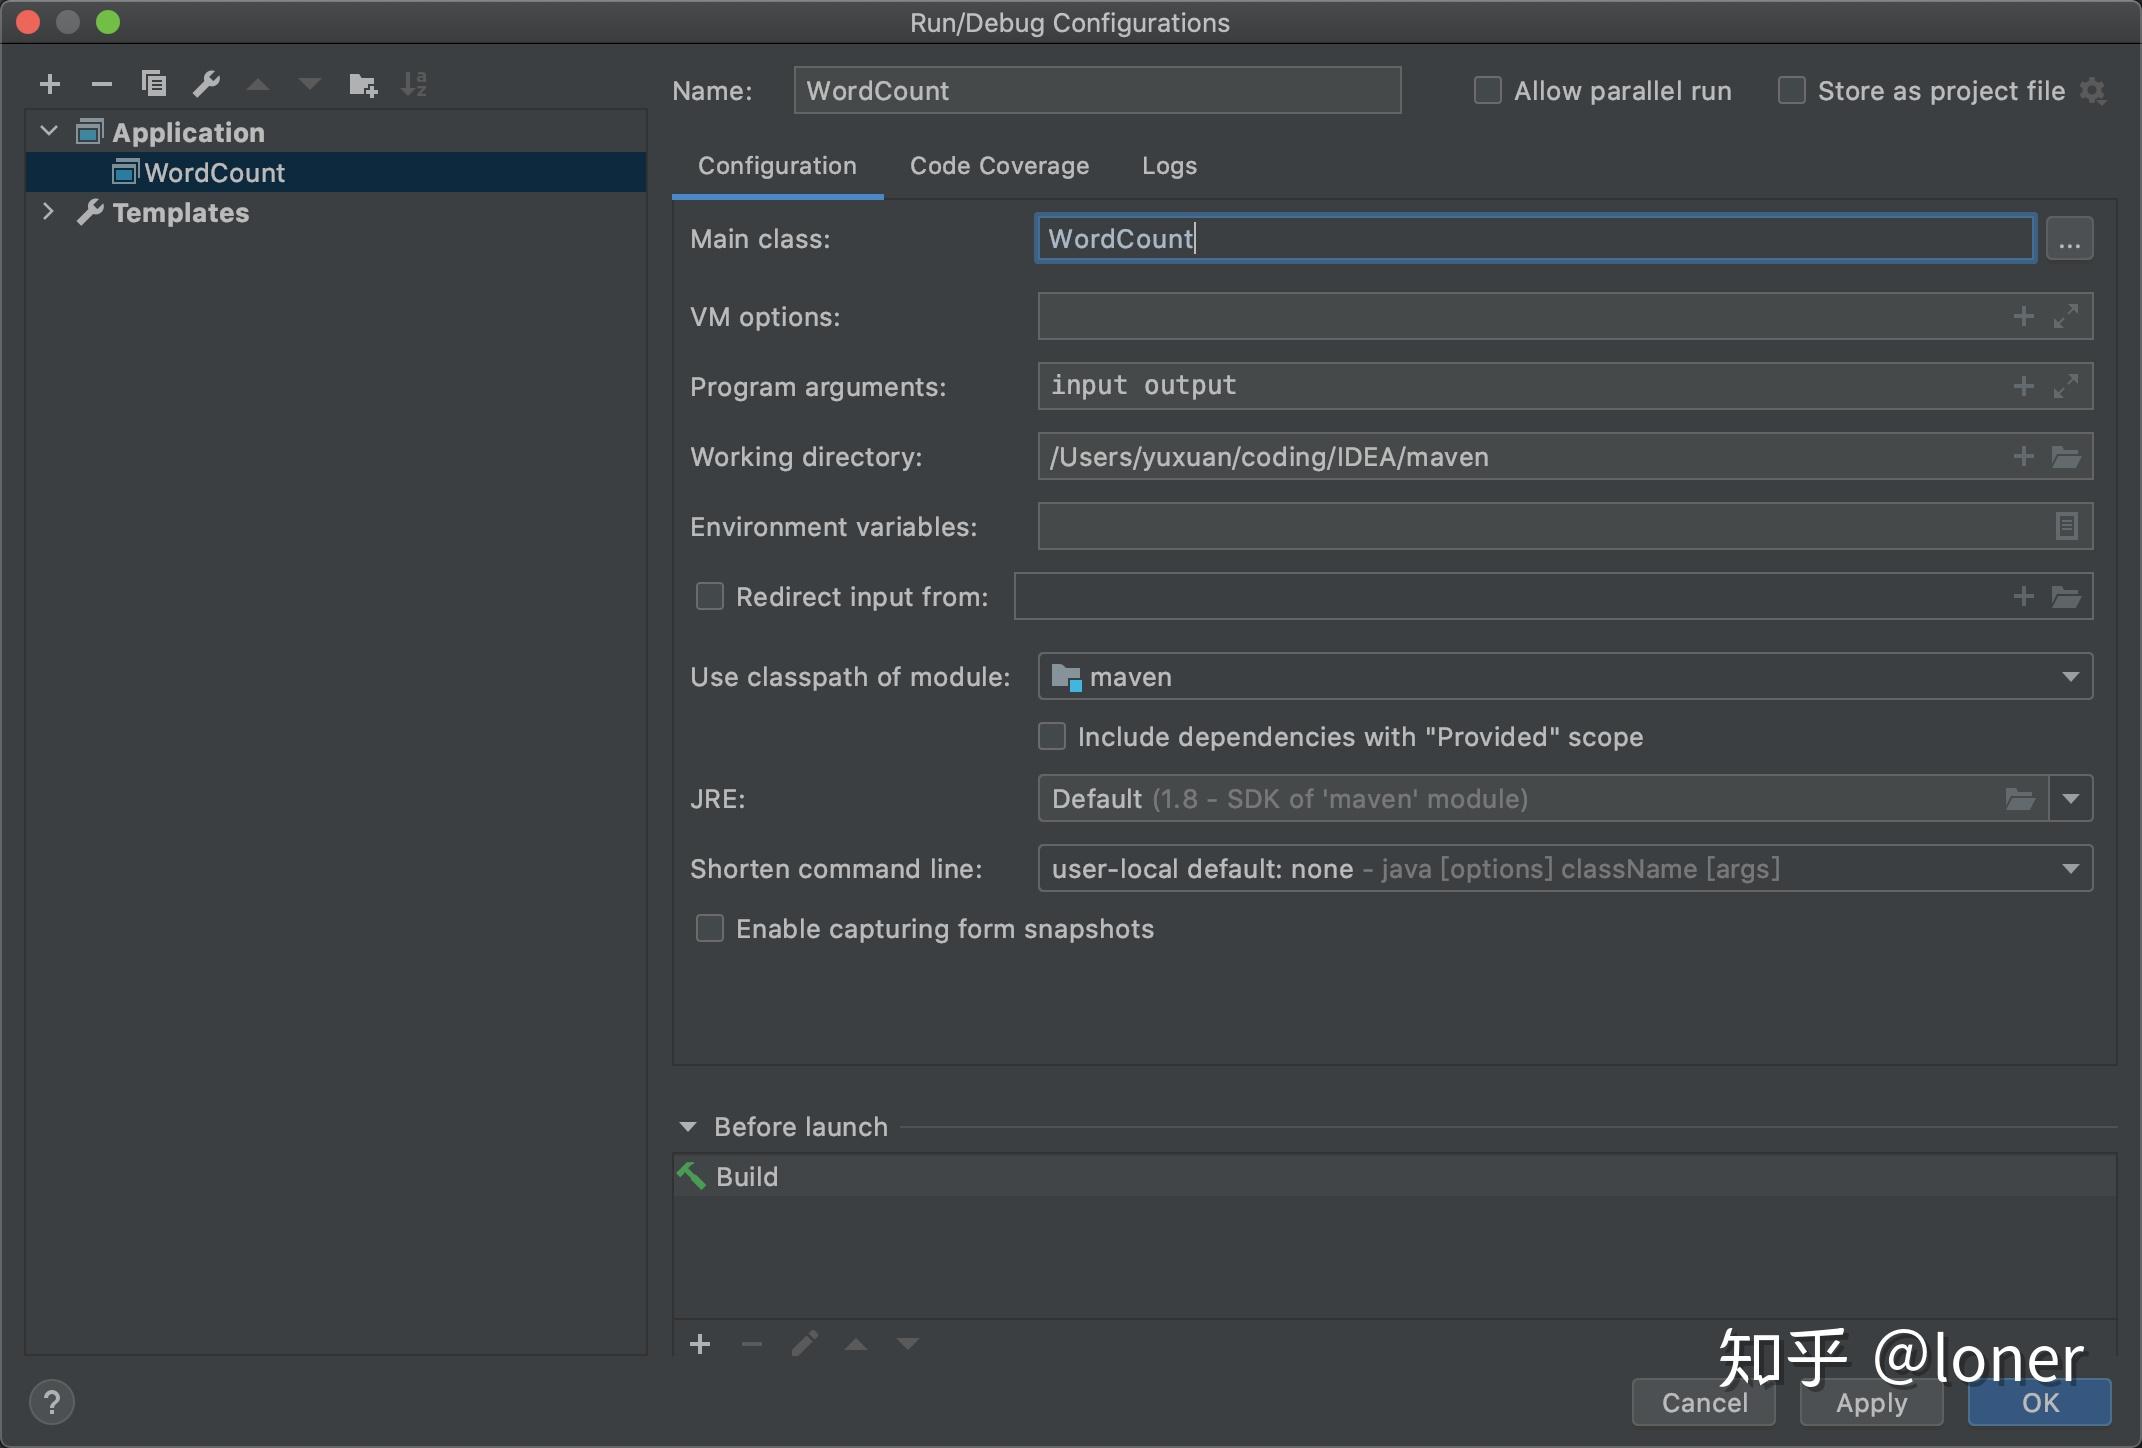Open environment variables editor icon

[2066, 526]
